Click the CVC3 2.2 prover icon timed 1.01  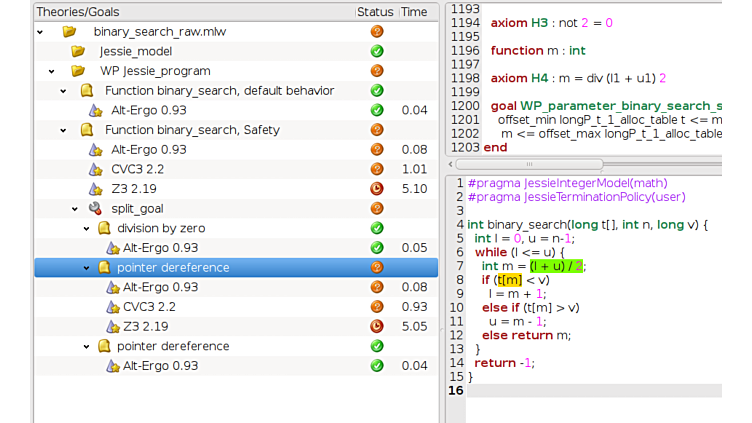point(96,169)
